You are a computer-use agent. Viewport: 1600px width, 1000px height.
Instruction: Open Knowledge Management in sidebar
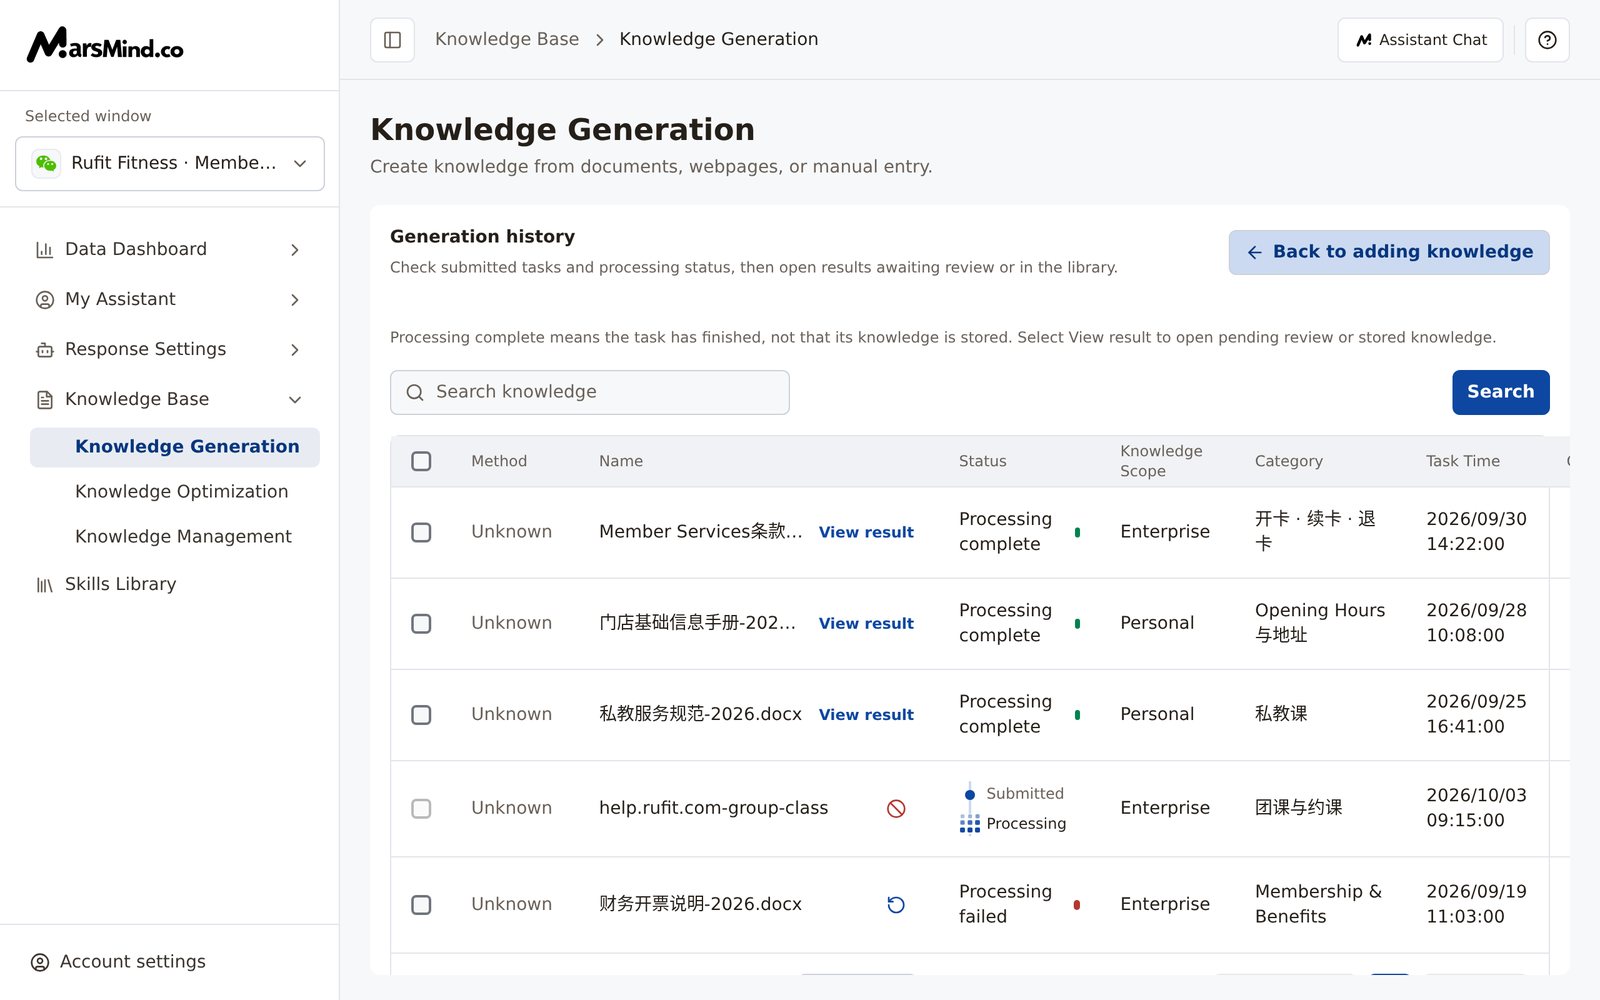coord(183,536)
